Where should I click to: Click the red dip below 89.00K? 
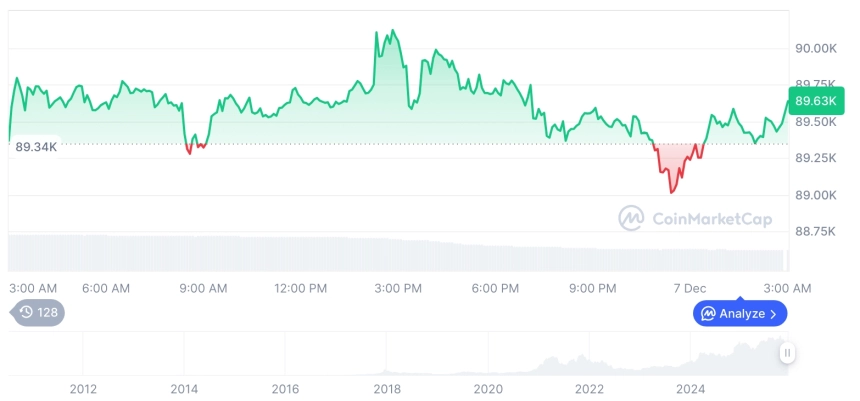671,189
